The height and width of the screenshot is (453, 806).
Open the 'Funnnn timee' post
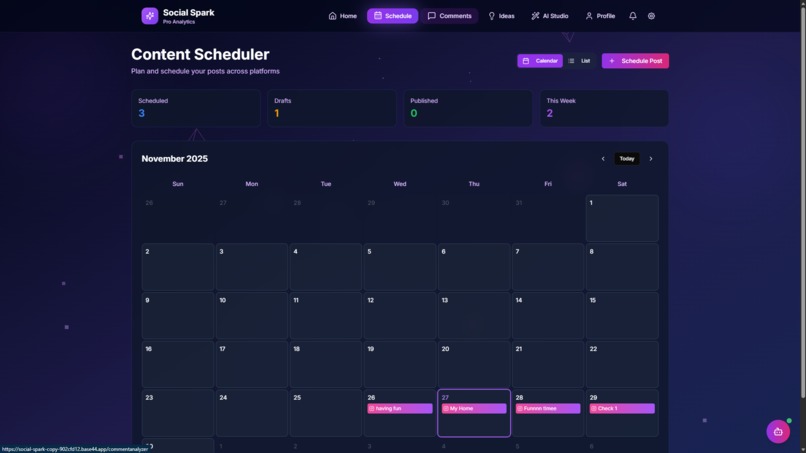tap(548, 408)
